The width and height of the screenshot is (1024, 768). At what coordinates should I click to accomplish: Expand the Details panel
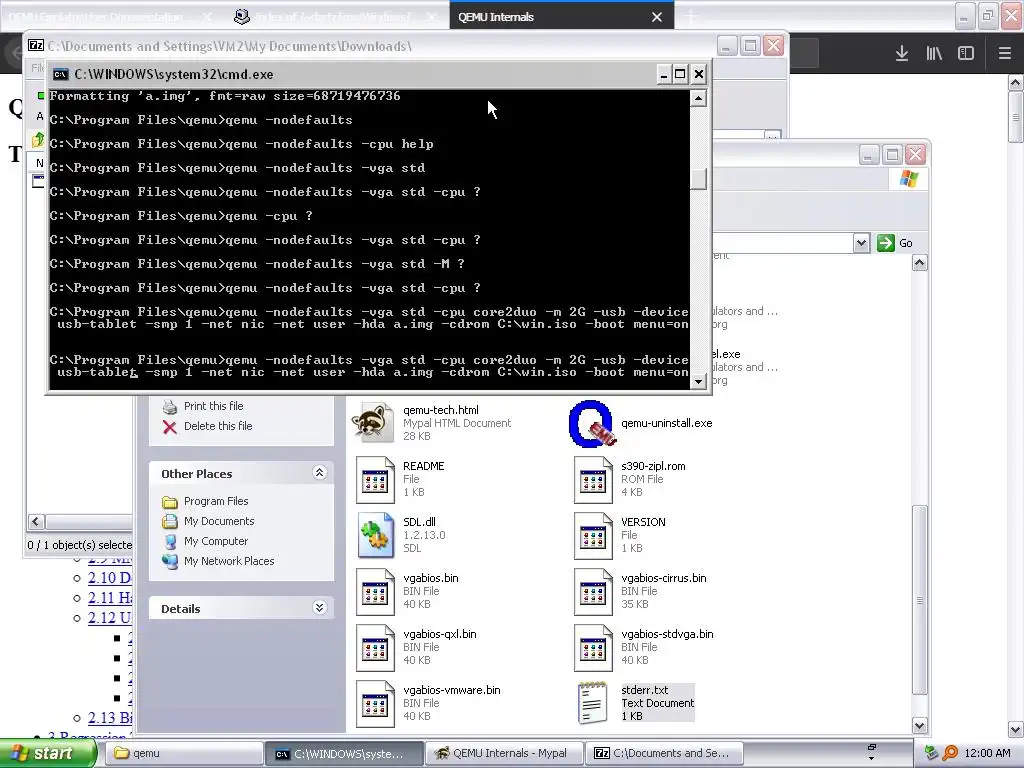pyautogui.click(x=319, y=608)
